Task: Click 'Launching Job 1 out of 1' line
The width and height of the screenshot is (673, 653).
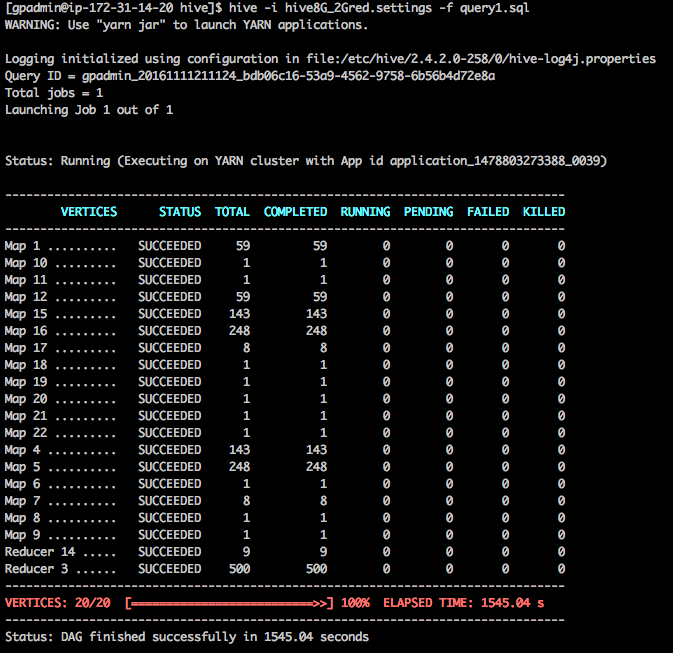Action: (x=89, y=110)
